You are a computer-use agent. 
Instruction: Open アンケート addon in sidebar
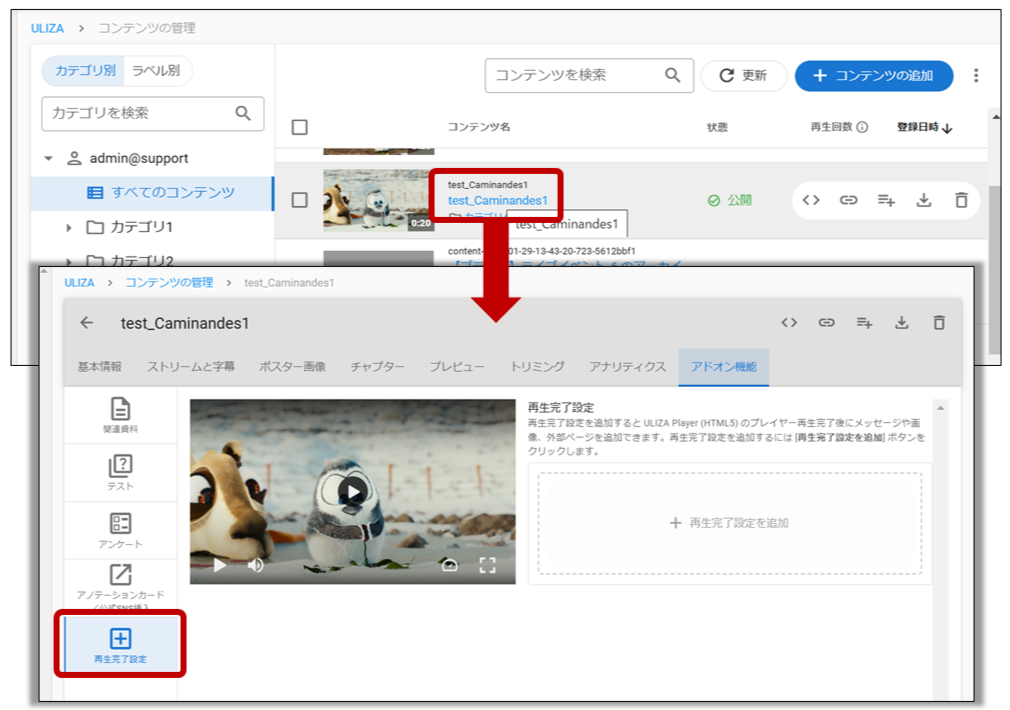(120, 530)
